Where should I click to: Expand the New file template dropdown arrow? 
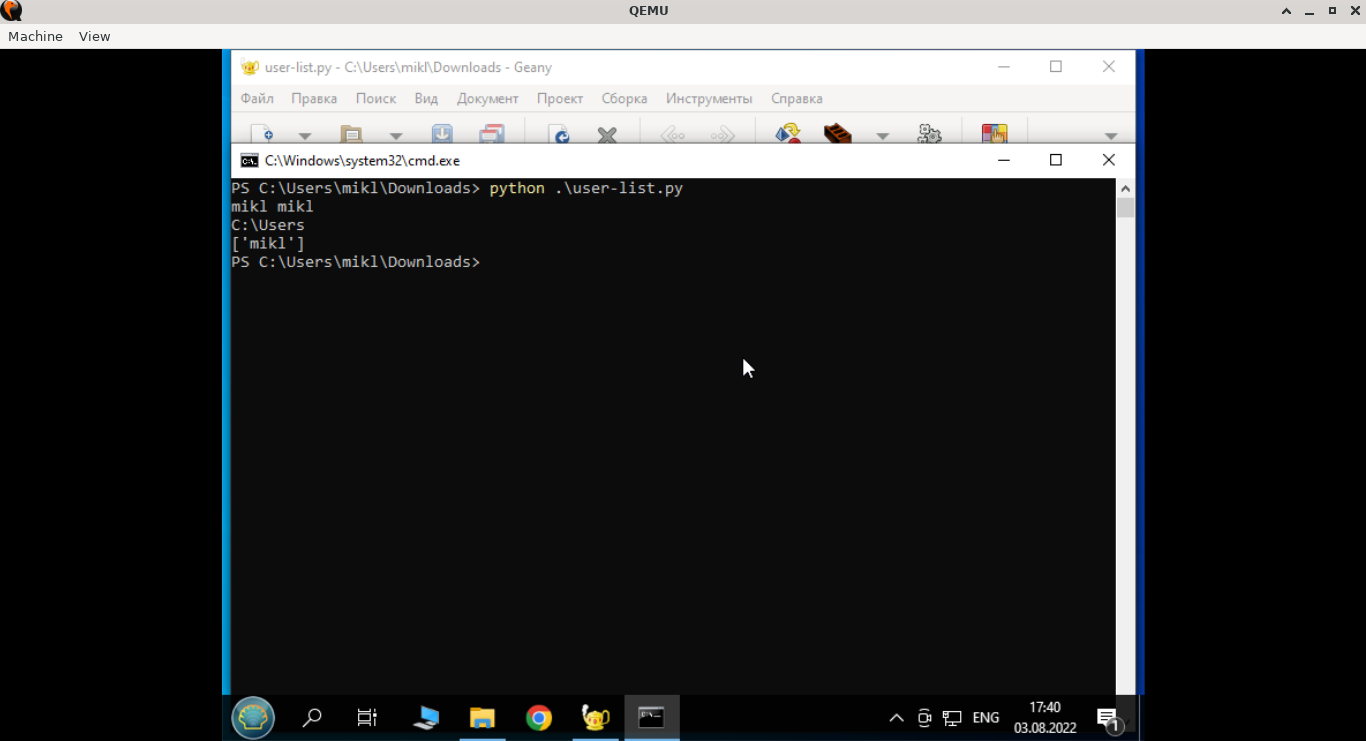pyautogui.click(x=305, y=135)
